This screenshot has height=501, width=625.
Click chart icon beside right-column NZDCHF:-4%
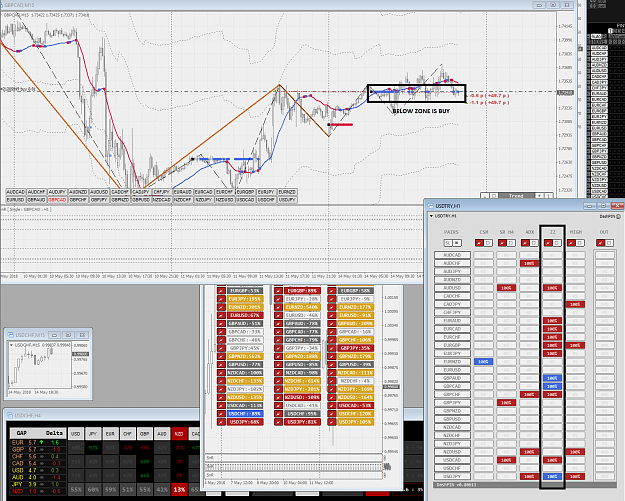332,381
